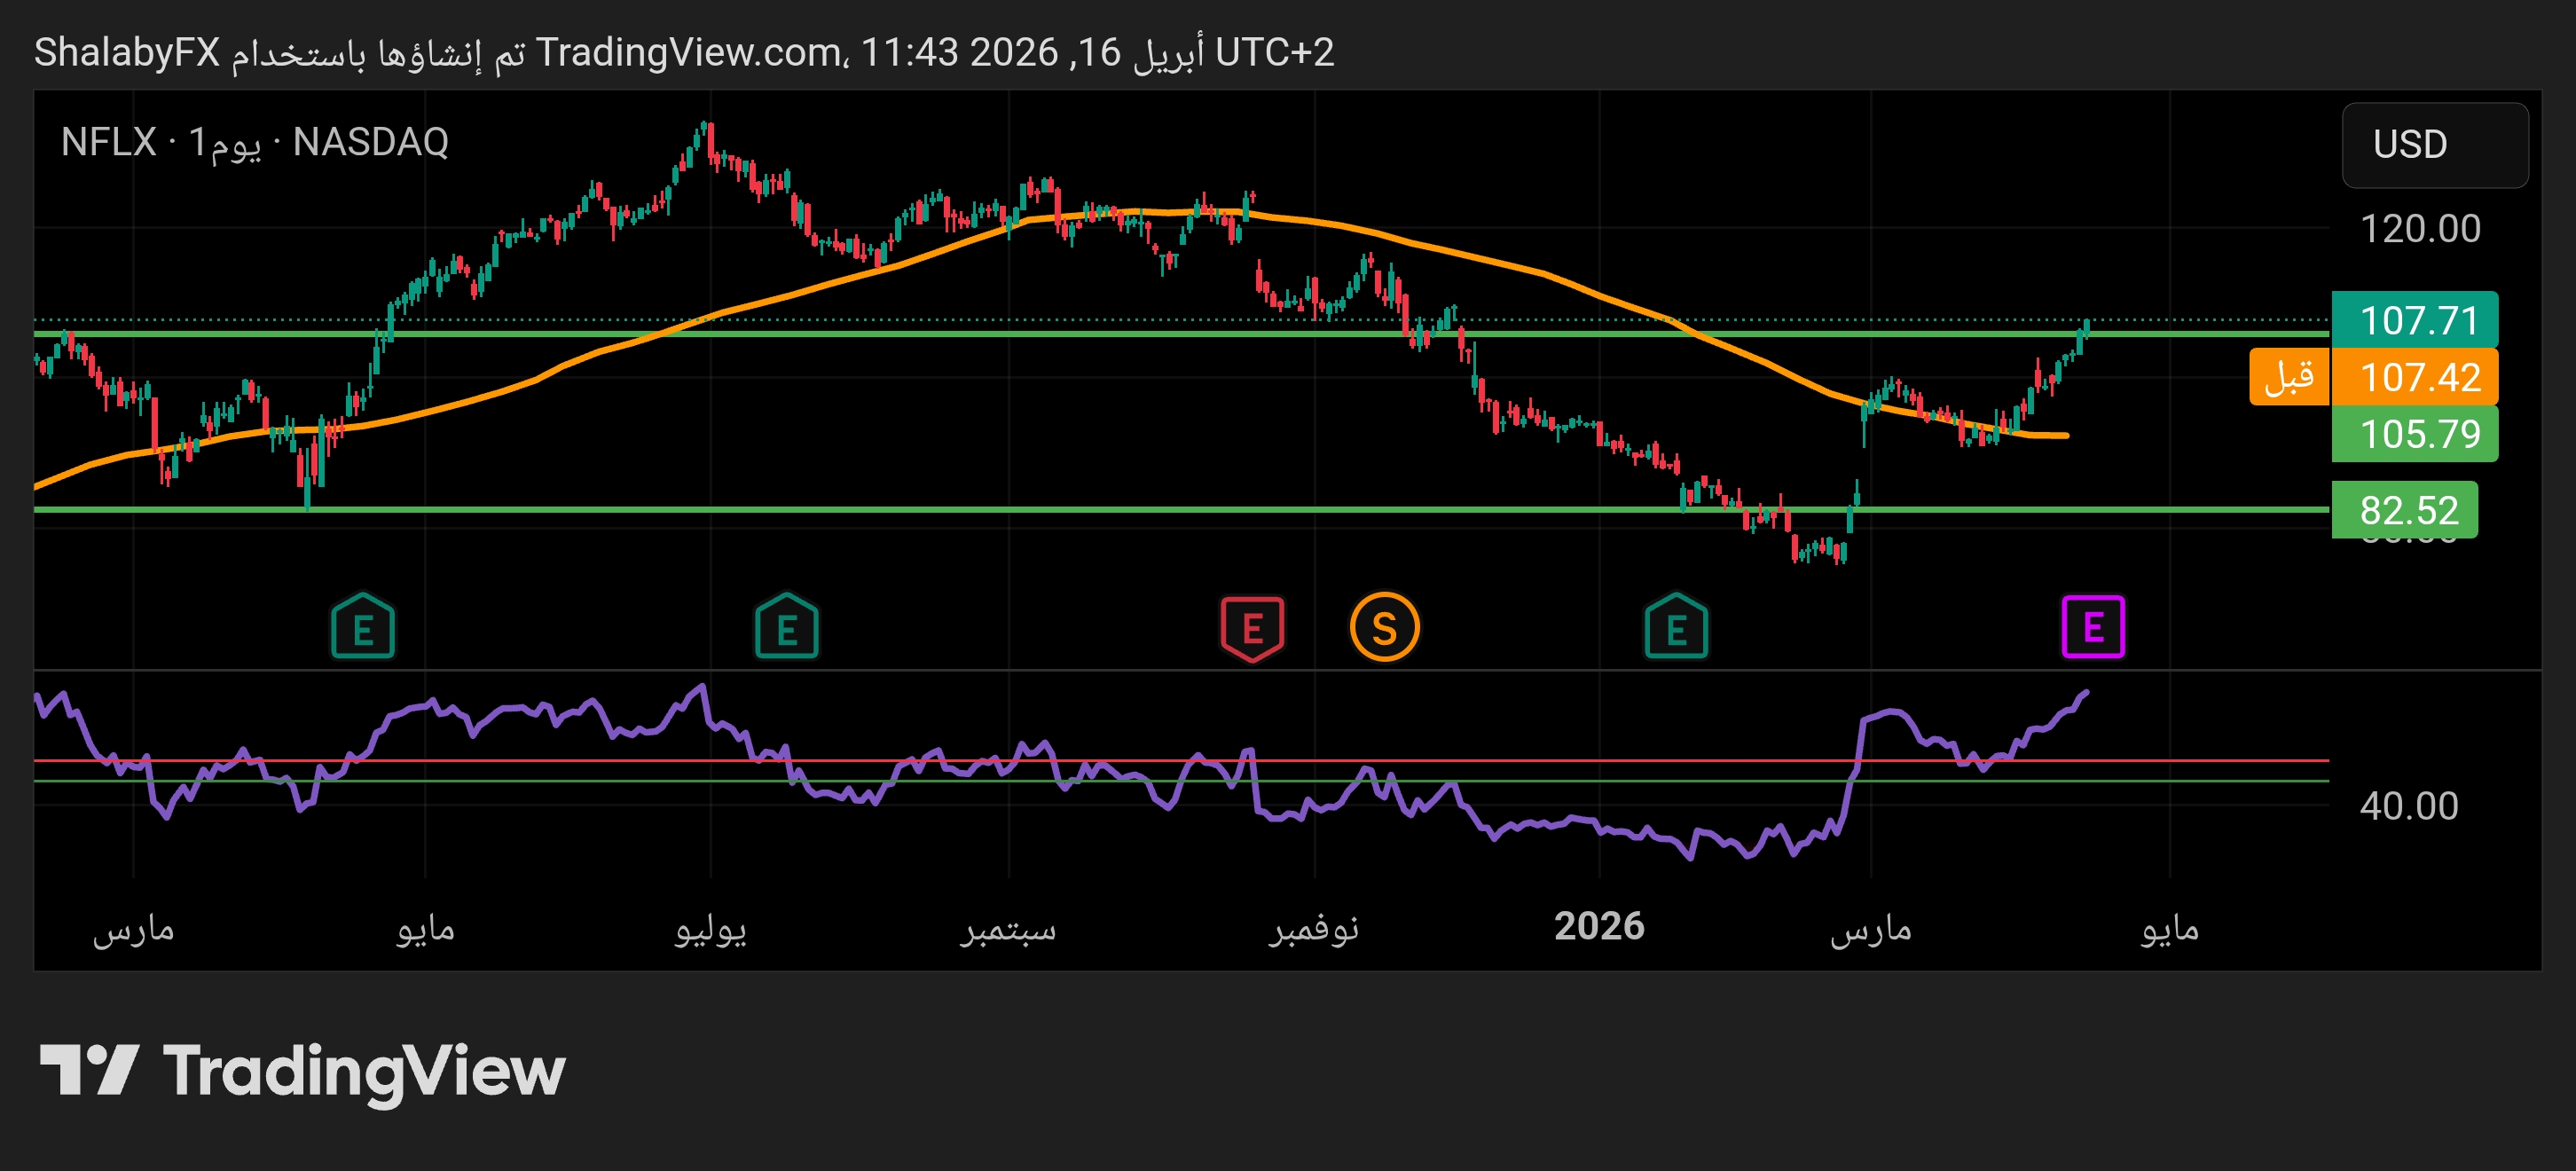Click the orange S split icon
This screenshot has width=2576, height=1171.
[x=1384, y=628]
